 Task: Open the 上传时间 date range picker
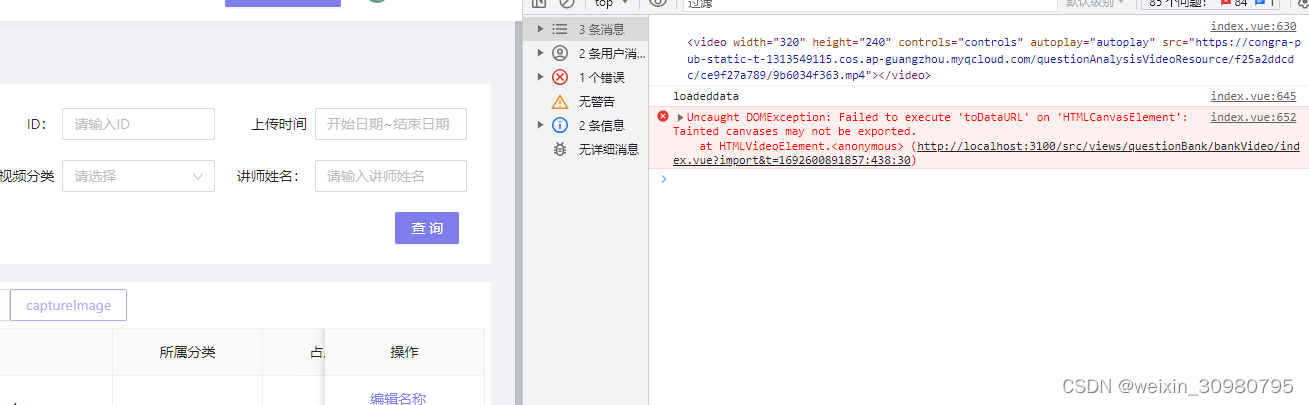390,124
